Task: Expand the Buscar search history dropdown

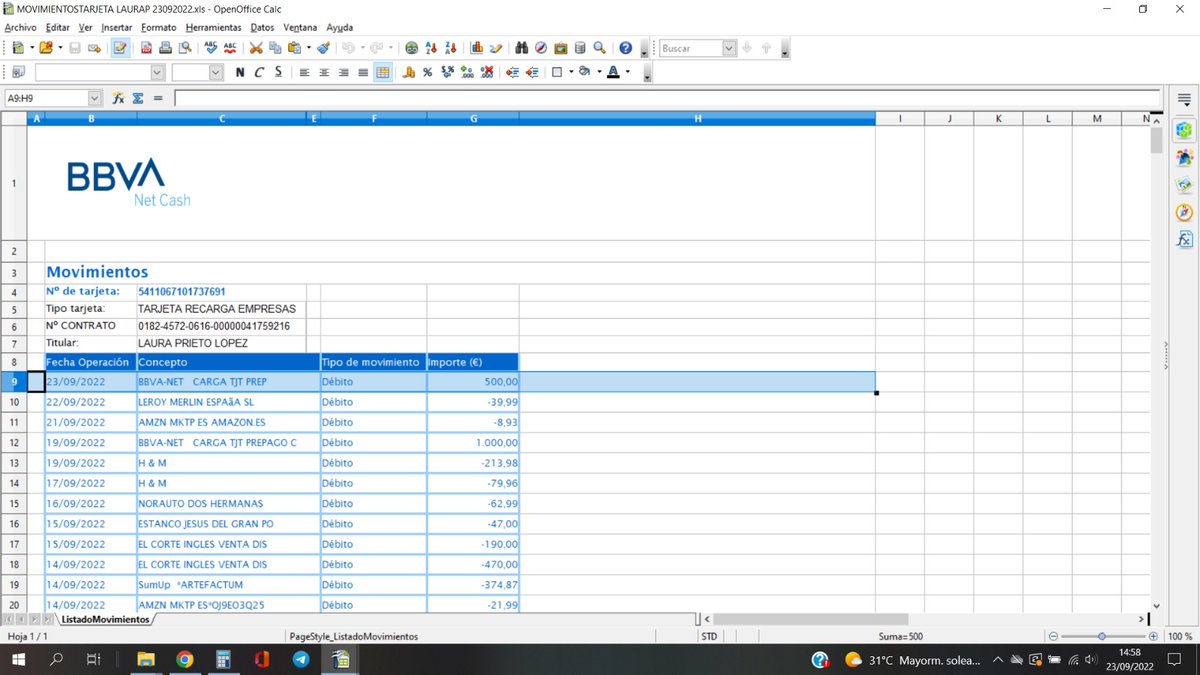Action: click(x=729, y=48)
